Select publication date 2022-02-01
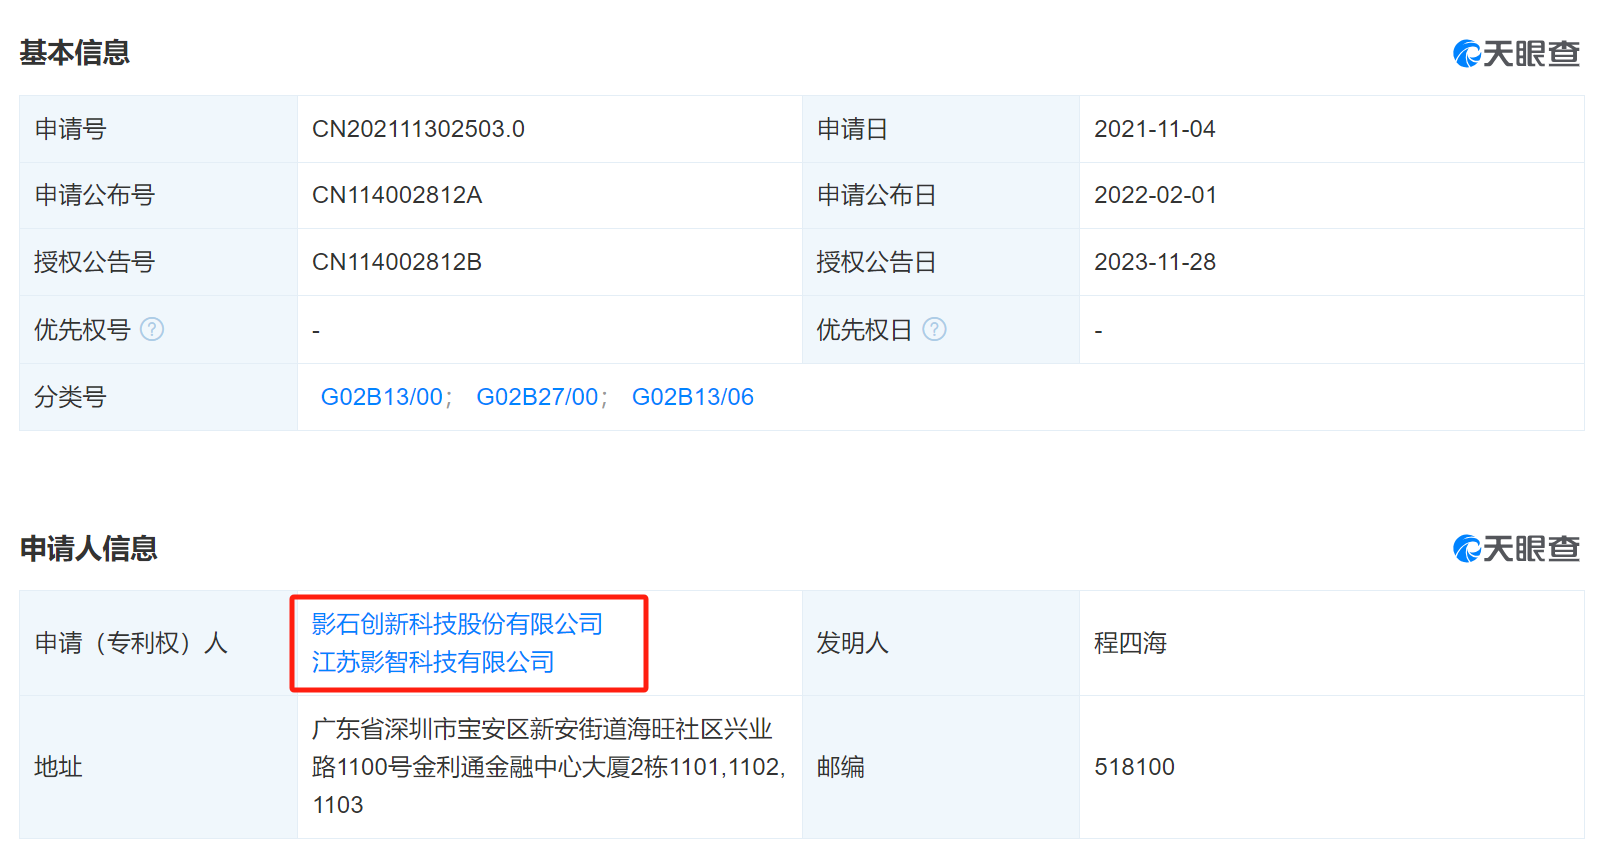 pyautogui.click(x=1155, y=195)
